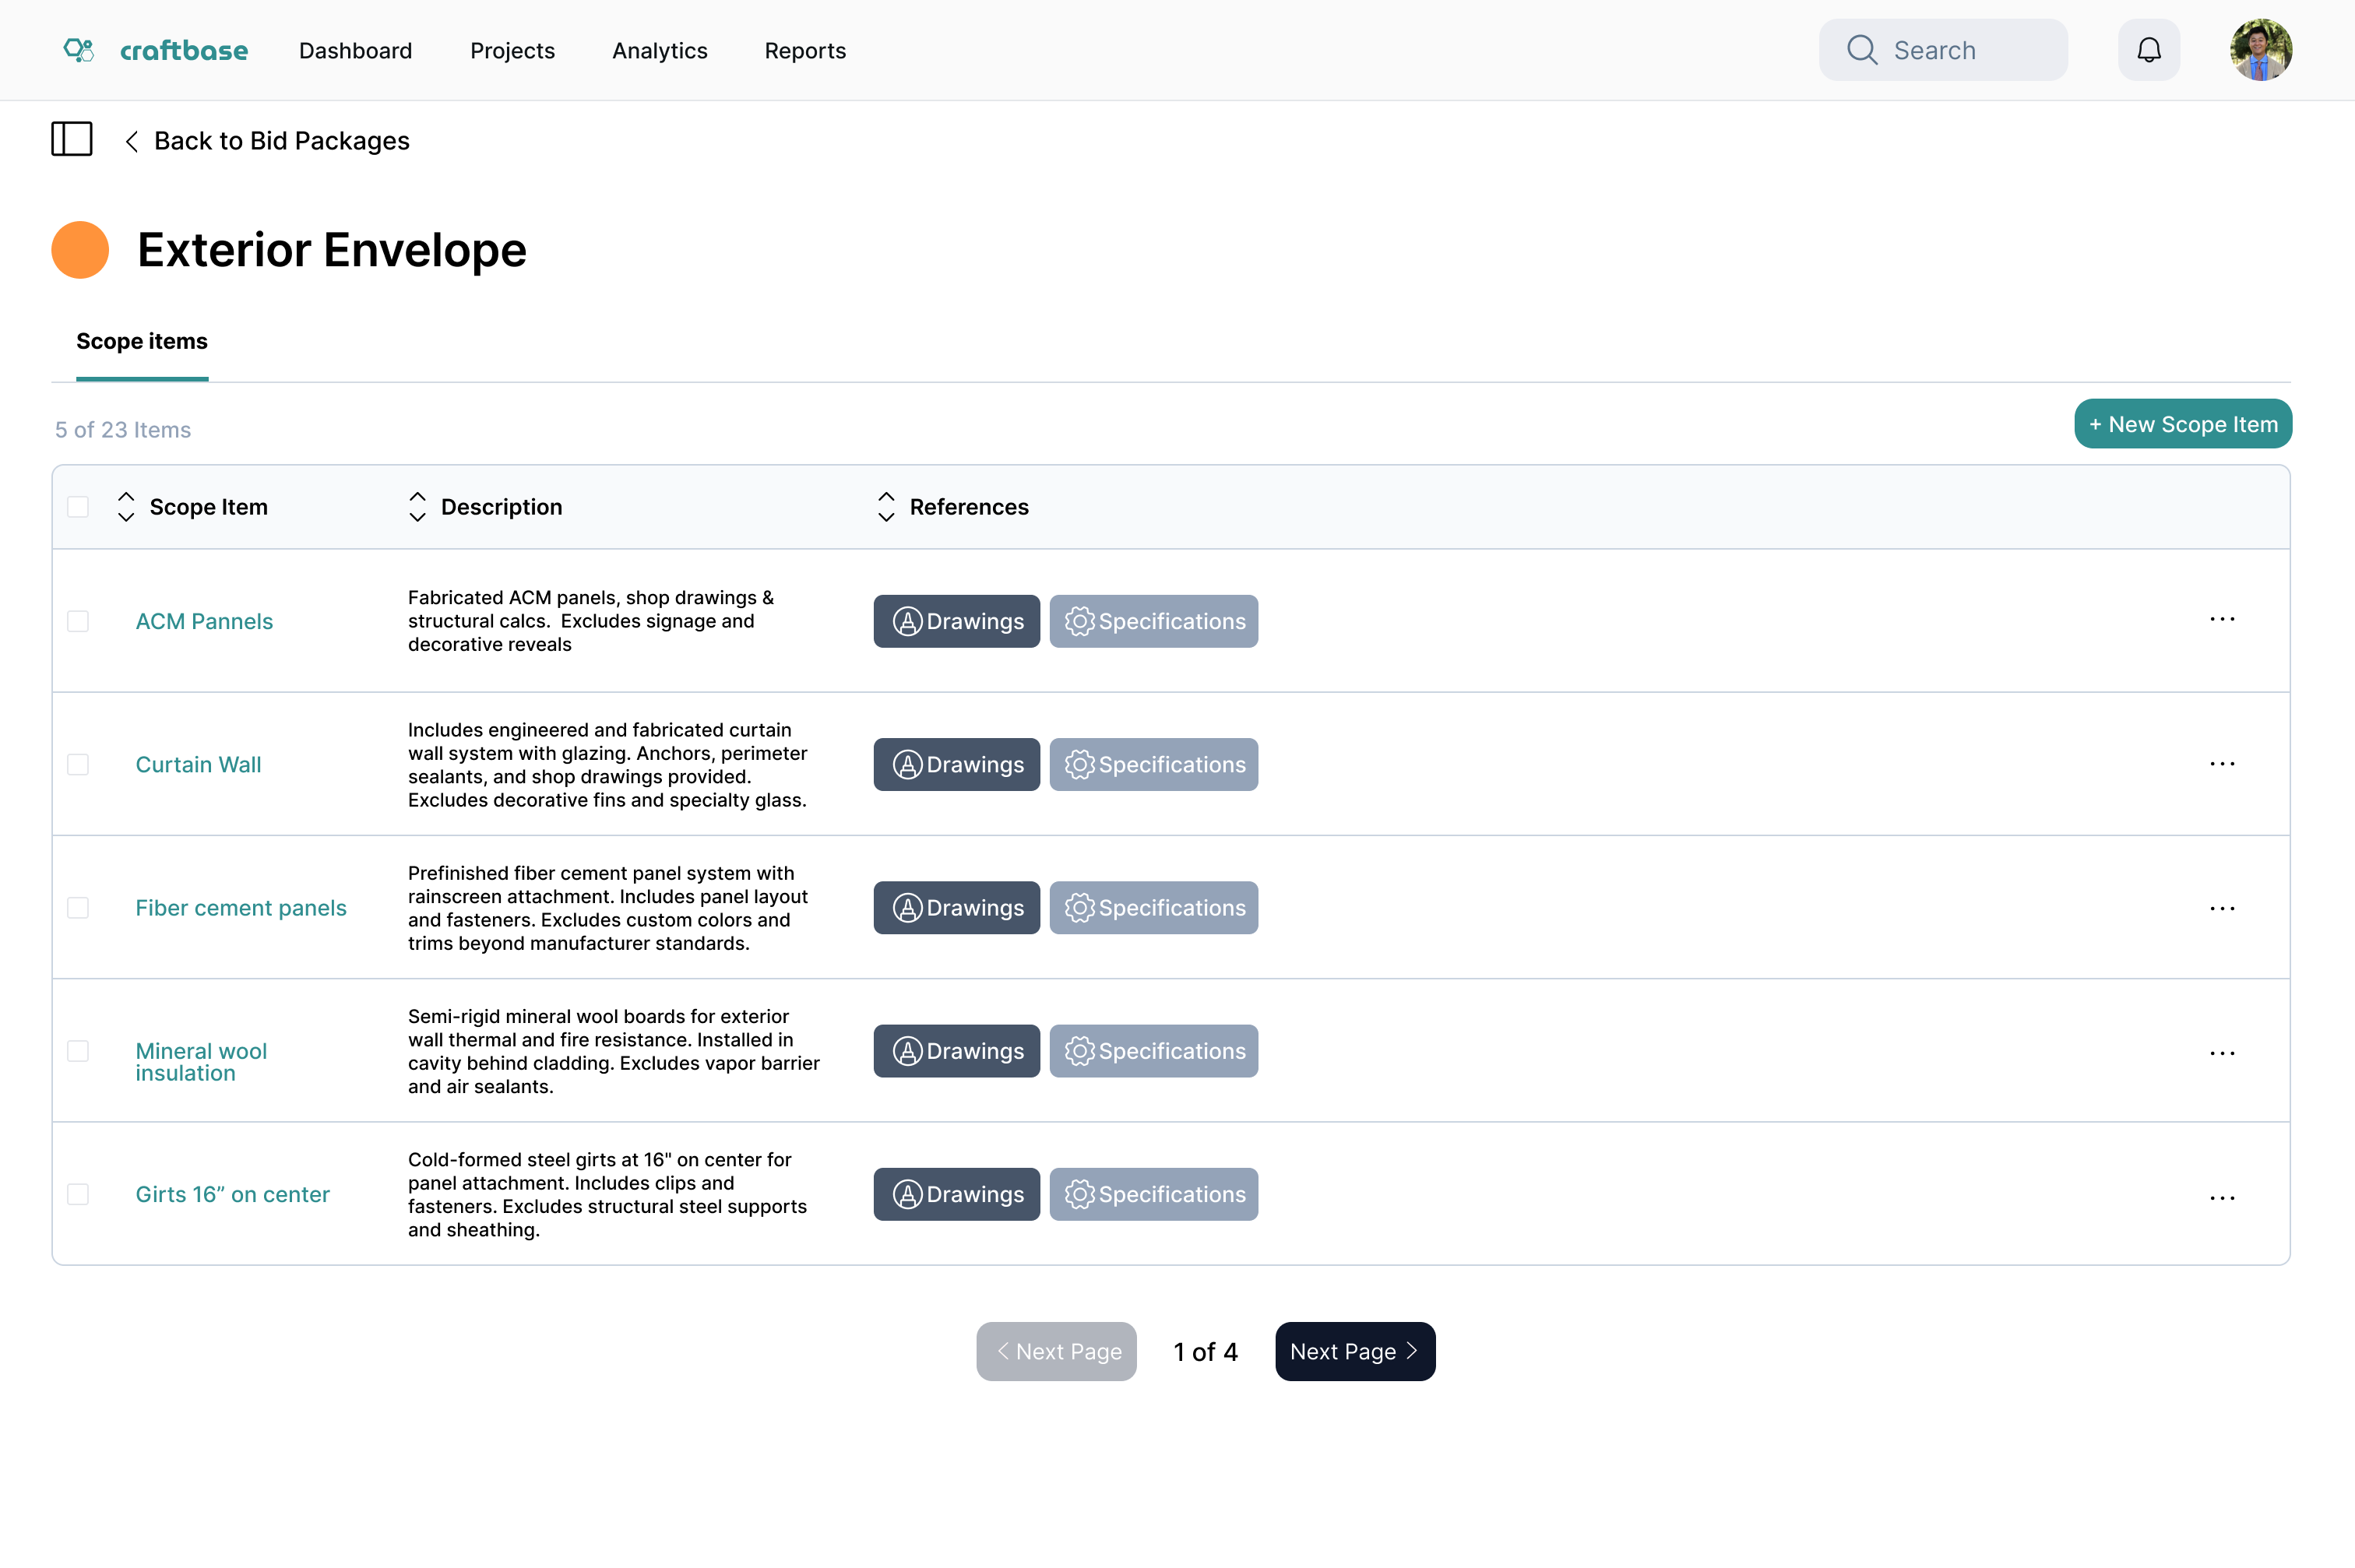Click the orange Exterior Envelope color circle

pos(80,250)
